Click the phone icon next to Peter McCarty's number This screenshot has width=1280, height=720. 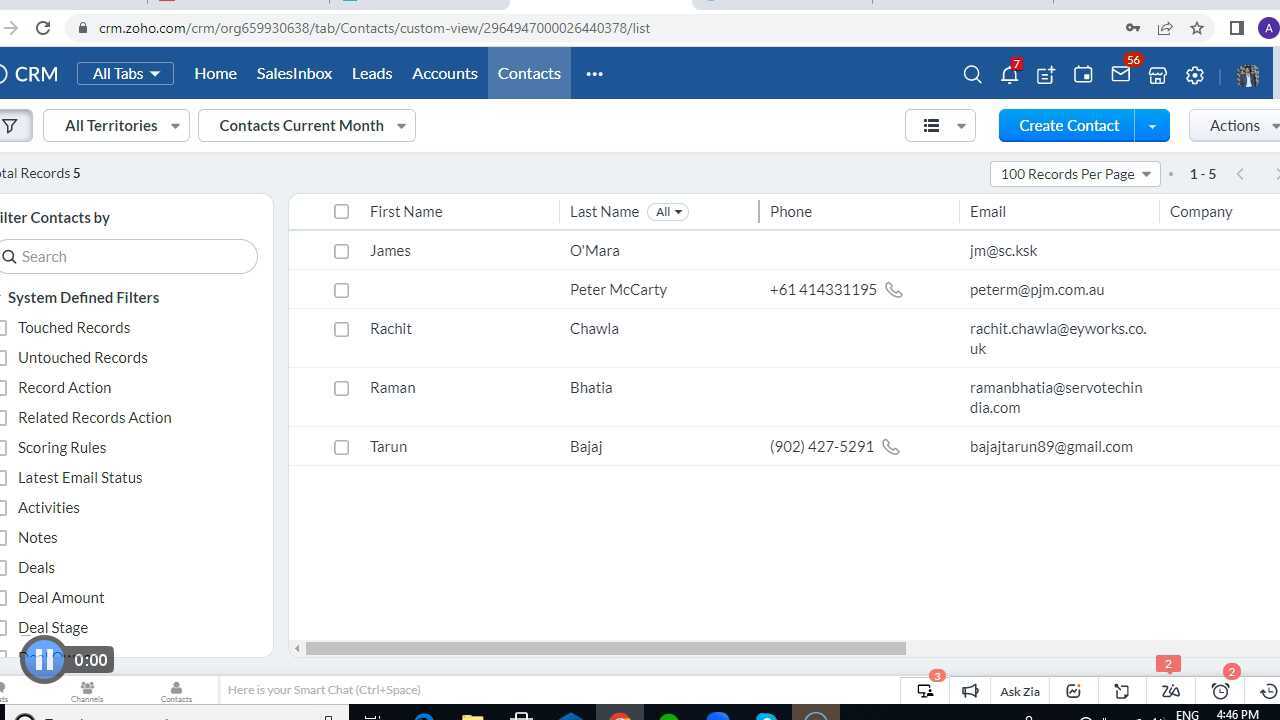click(893, 290)
